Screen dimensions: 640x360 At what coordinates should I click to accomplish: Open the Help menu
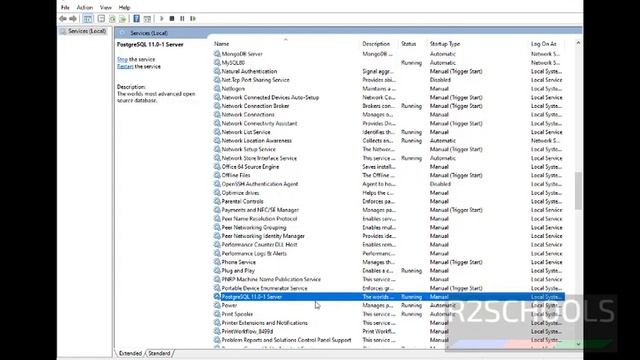(124, 7)
